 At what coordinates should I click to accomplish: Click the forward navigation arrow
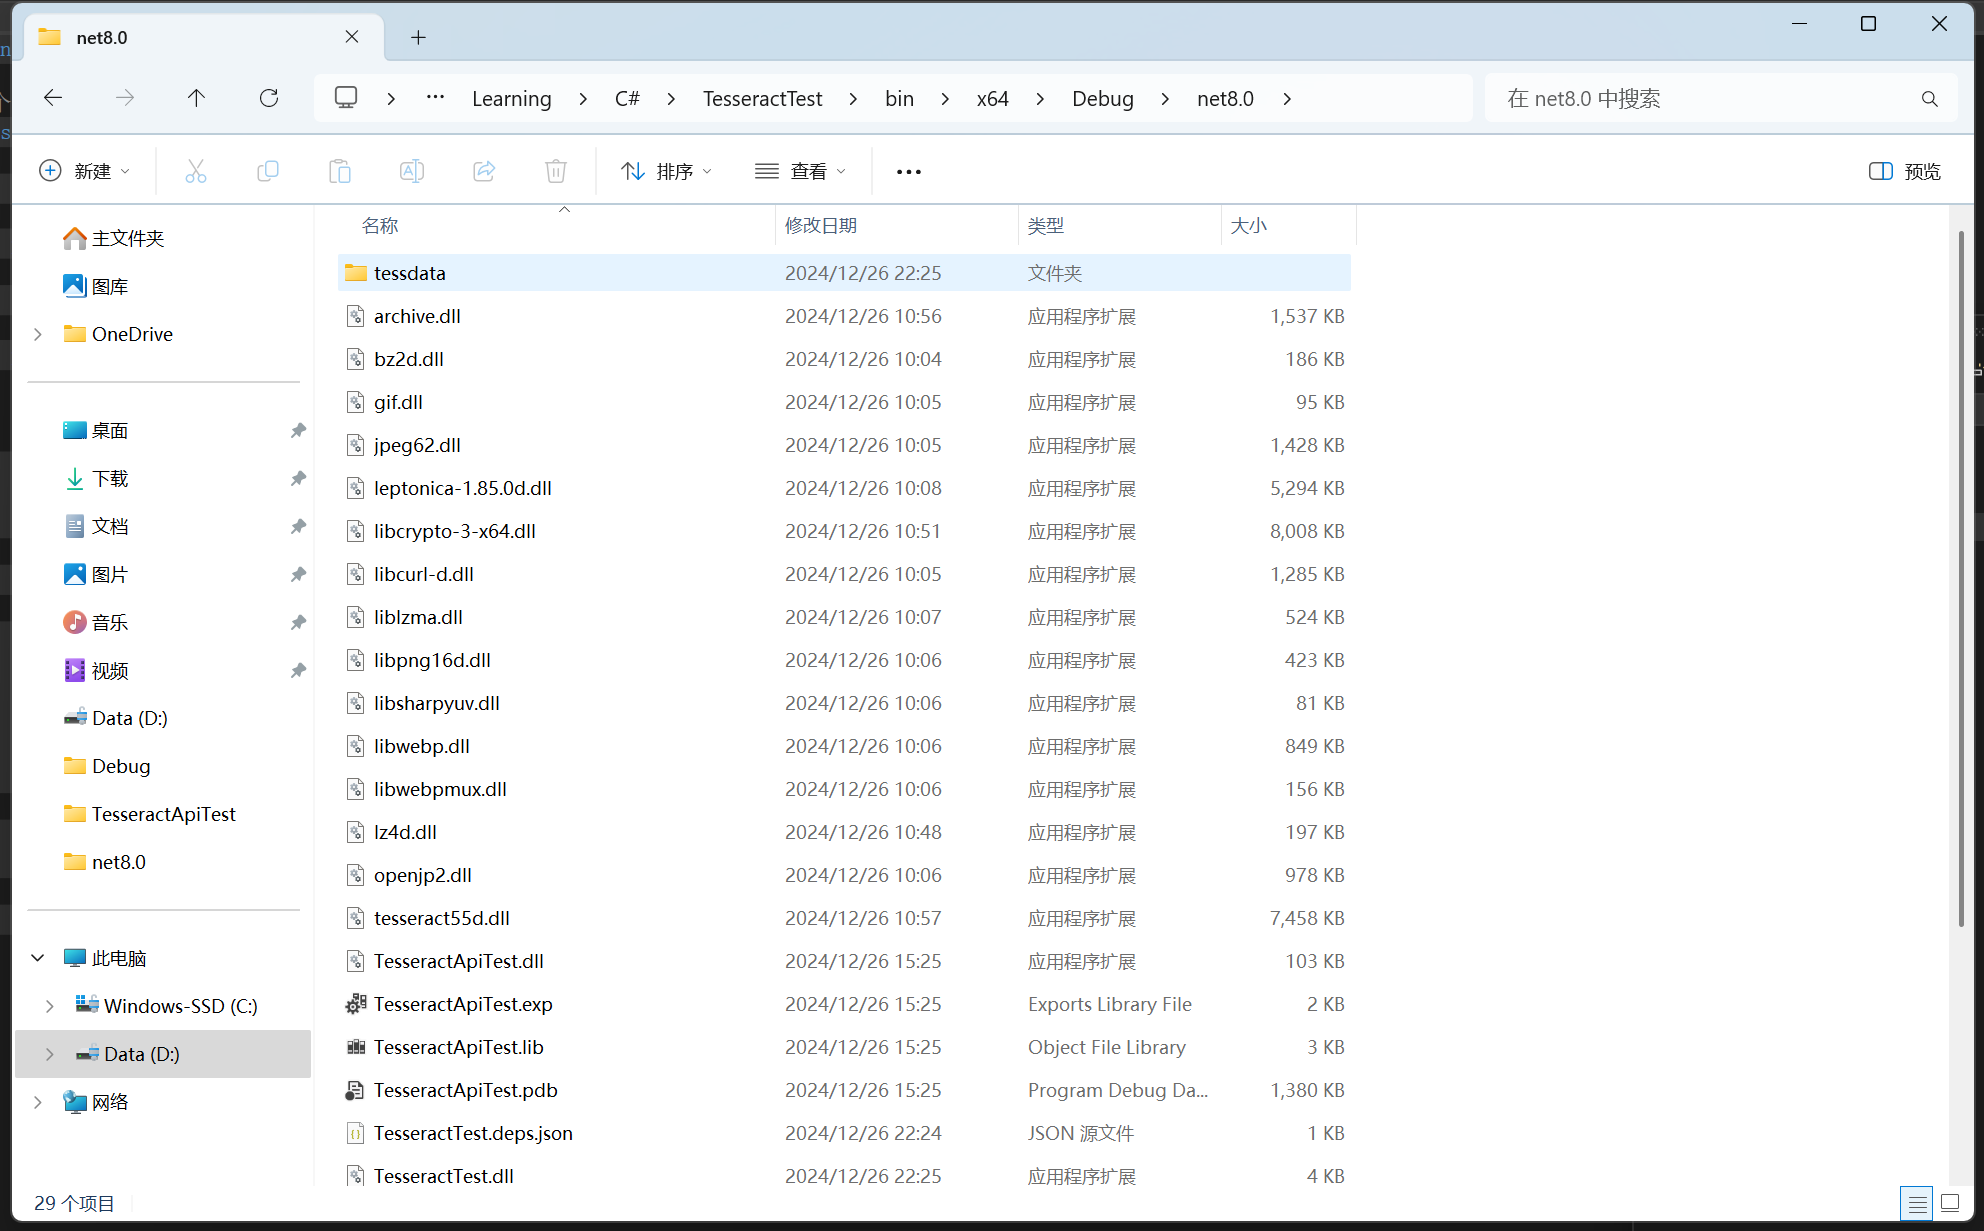[125, 98]
